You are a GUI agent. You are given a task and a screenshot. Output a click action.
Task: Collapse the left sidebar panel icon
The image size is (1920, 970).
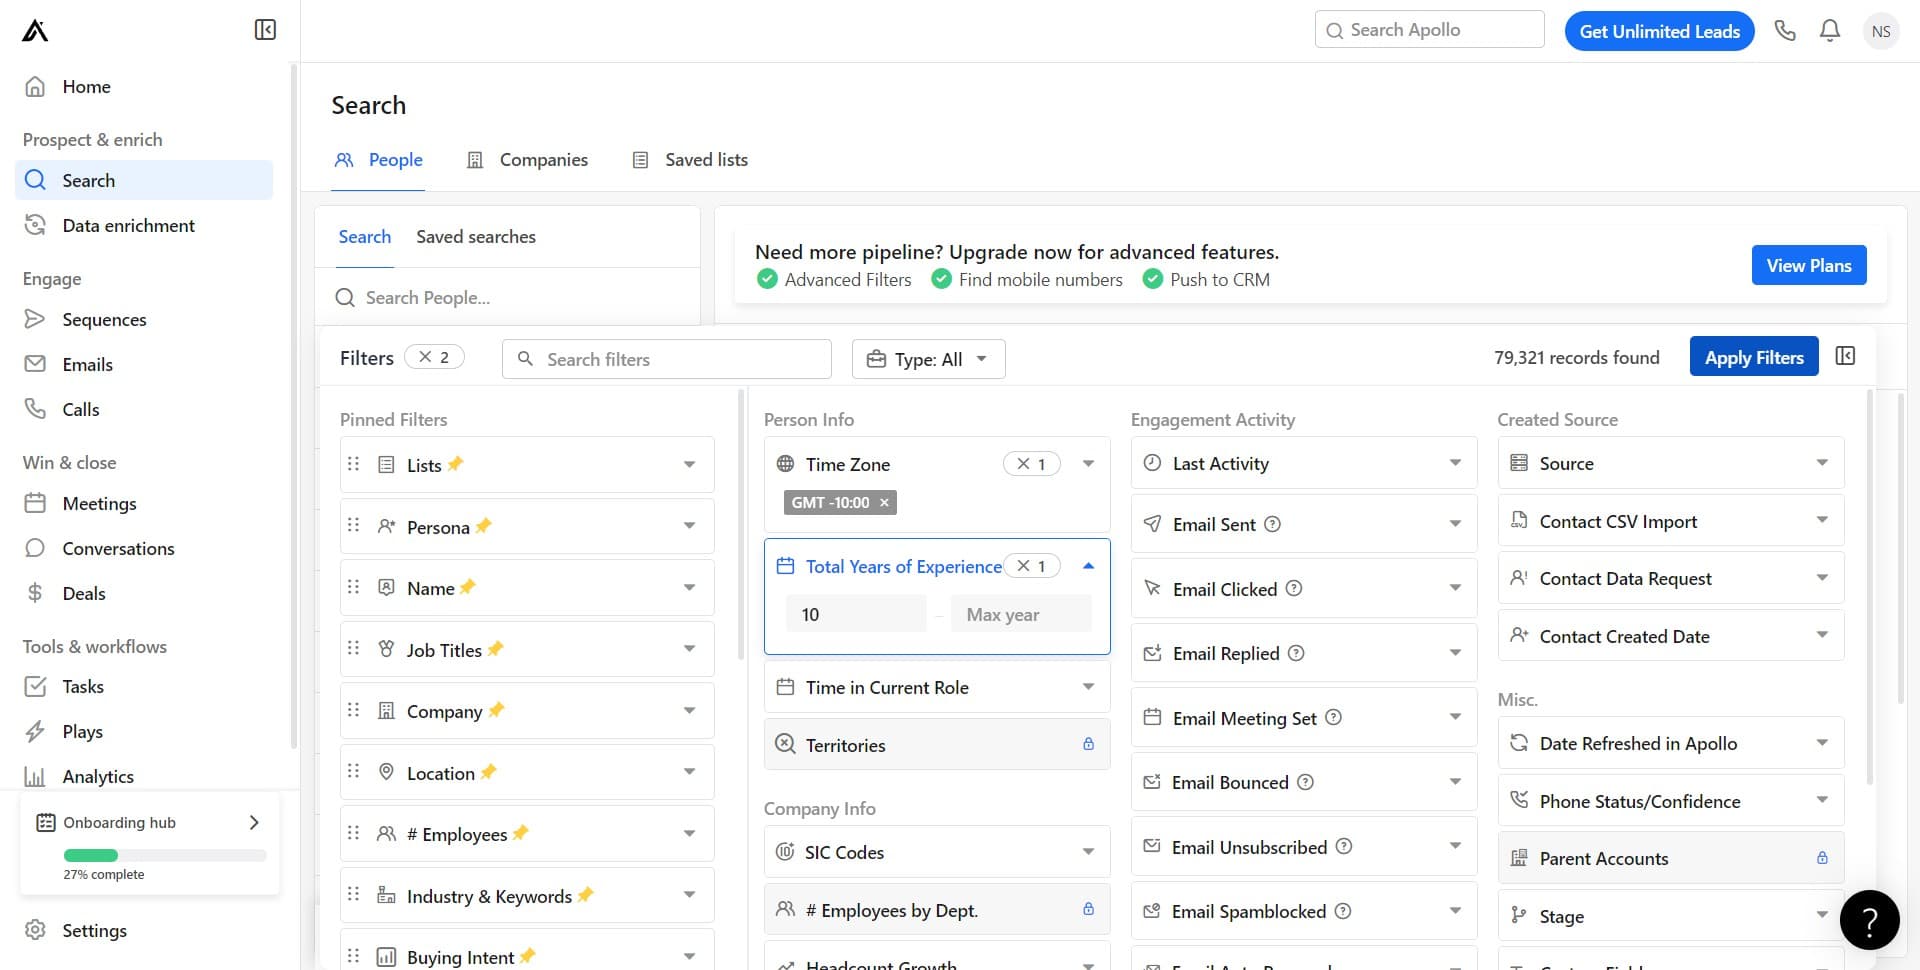pos(265,30)
